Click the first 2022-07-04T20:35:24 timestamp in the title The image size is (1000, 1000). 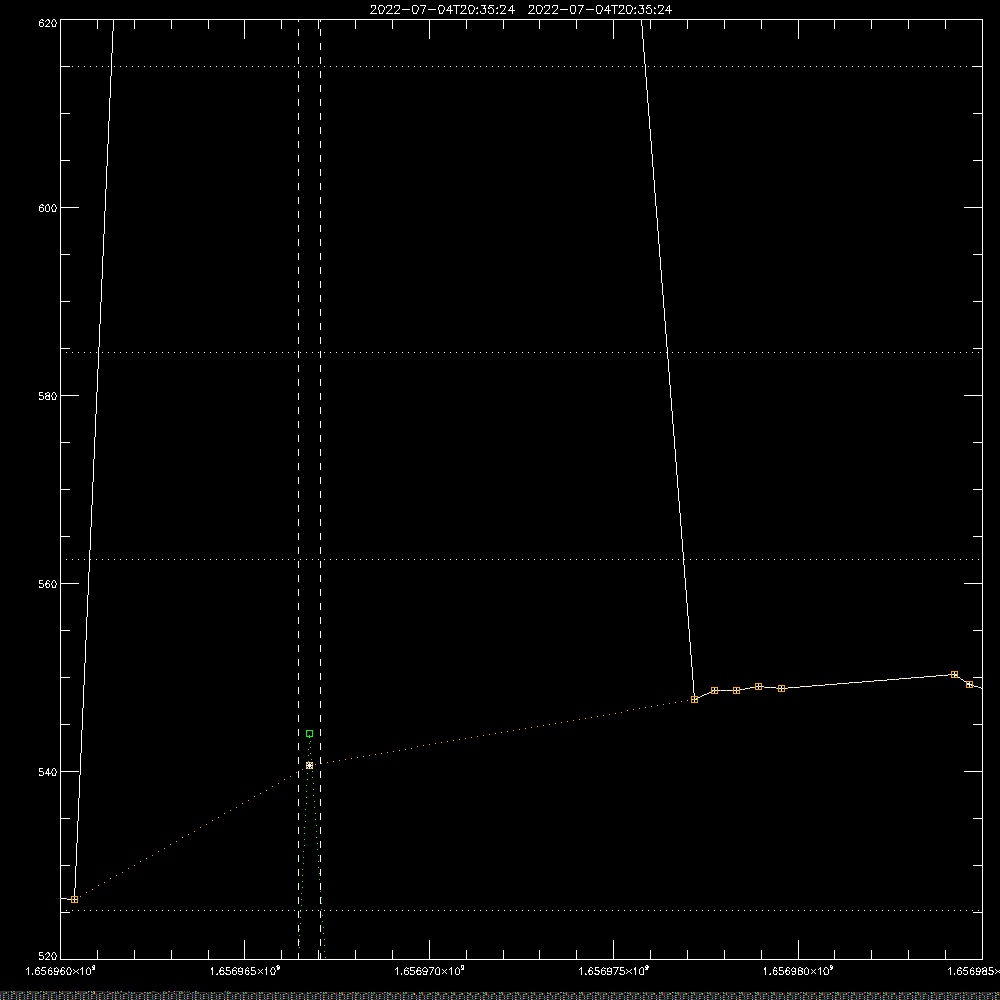[x=442, y=10]
